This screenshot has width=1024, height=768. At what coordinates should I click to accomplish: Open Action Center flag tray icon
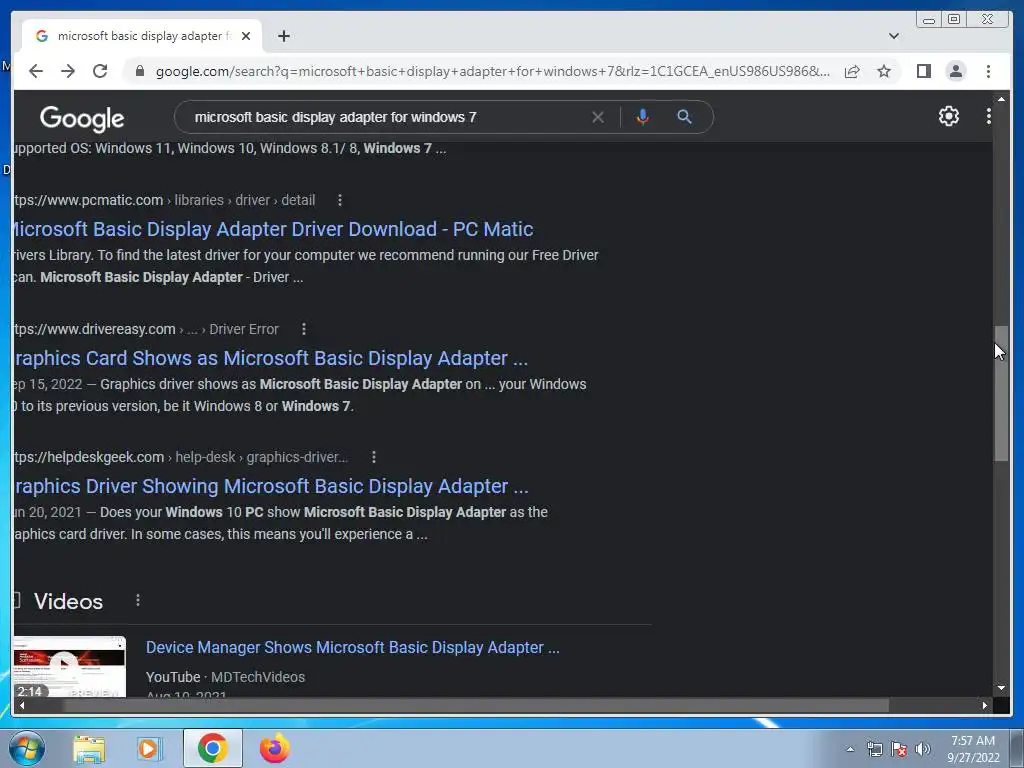pos(899,749)
